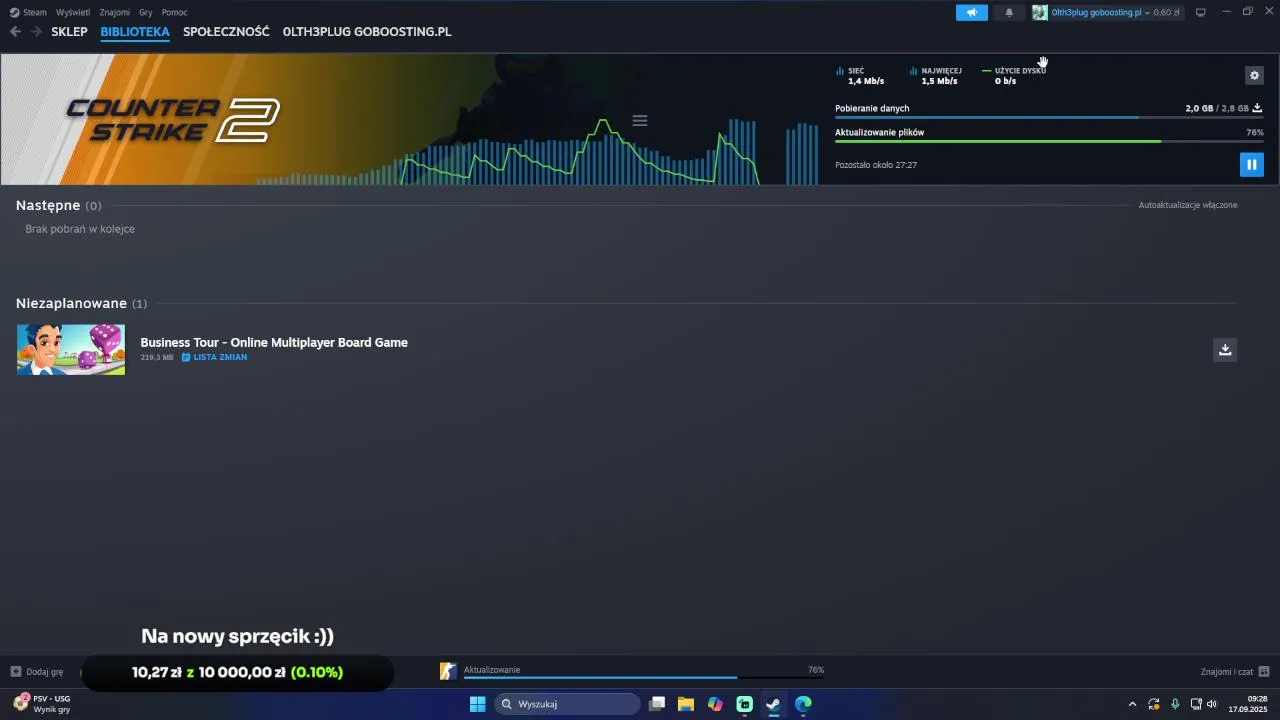Screen dimensions: 1280x720
Task: Open the Pomoc menu
Action: 174,12
